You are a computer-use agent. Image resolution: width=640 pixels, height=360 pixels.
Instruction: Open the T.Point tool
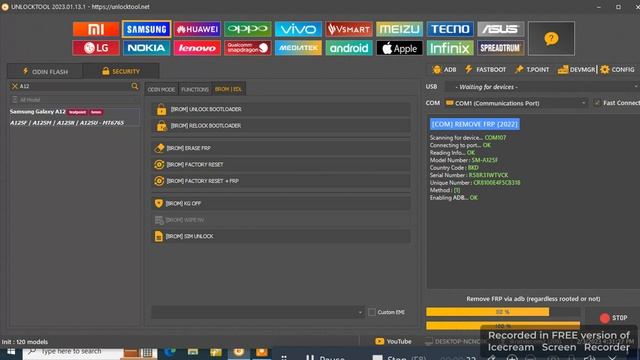(x=532, y=69)
